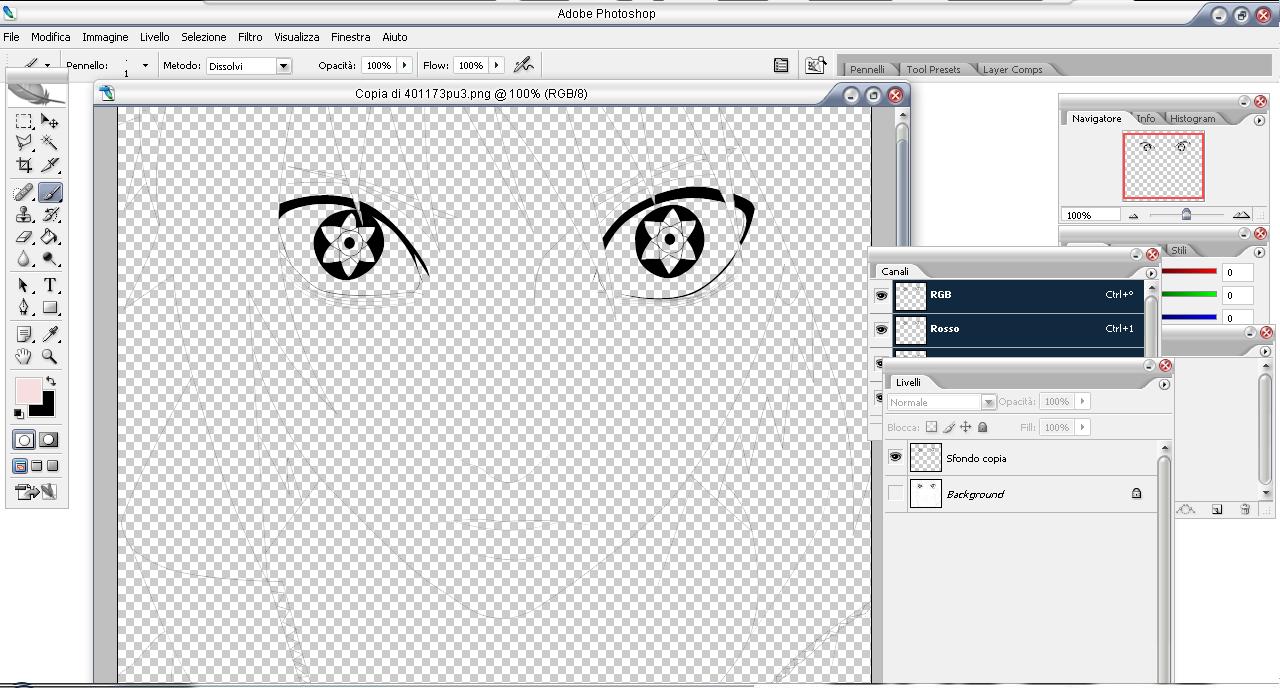Select the Zoom magnifier tool
This screenshot has height=688, width=1280.
click(49, 357)
